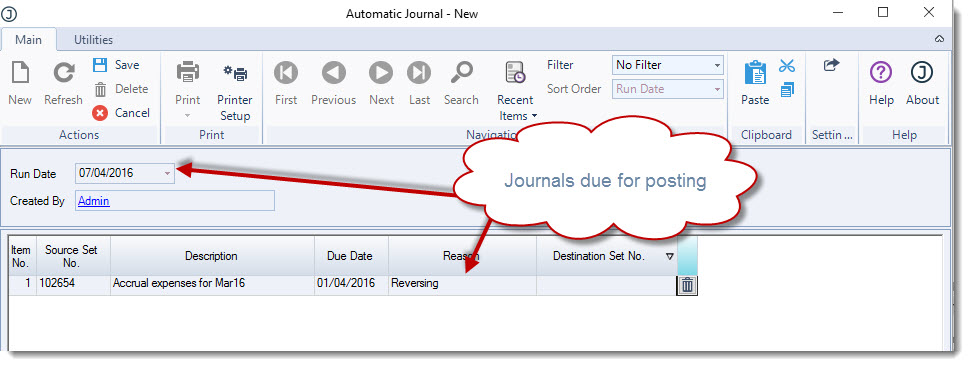Select source set cell 102654
The height and width of the screenshot is (366, 969).
click(74, 284)
